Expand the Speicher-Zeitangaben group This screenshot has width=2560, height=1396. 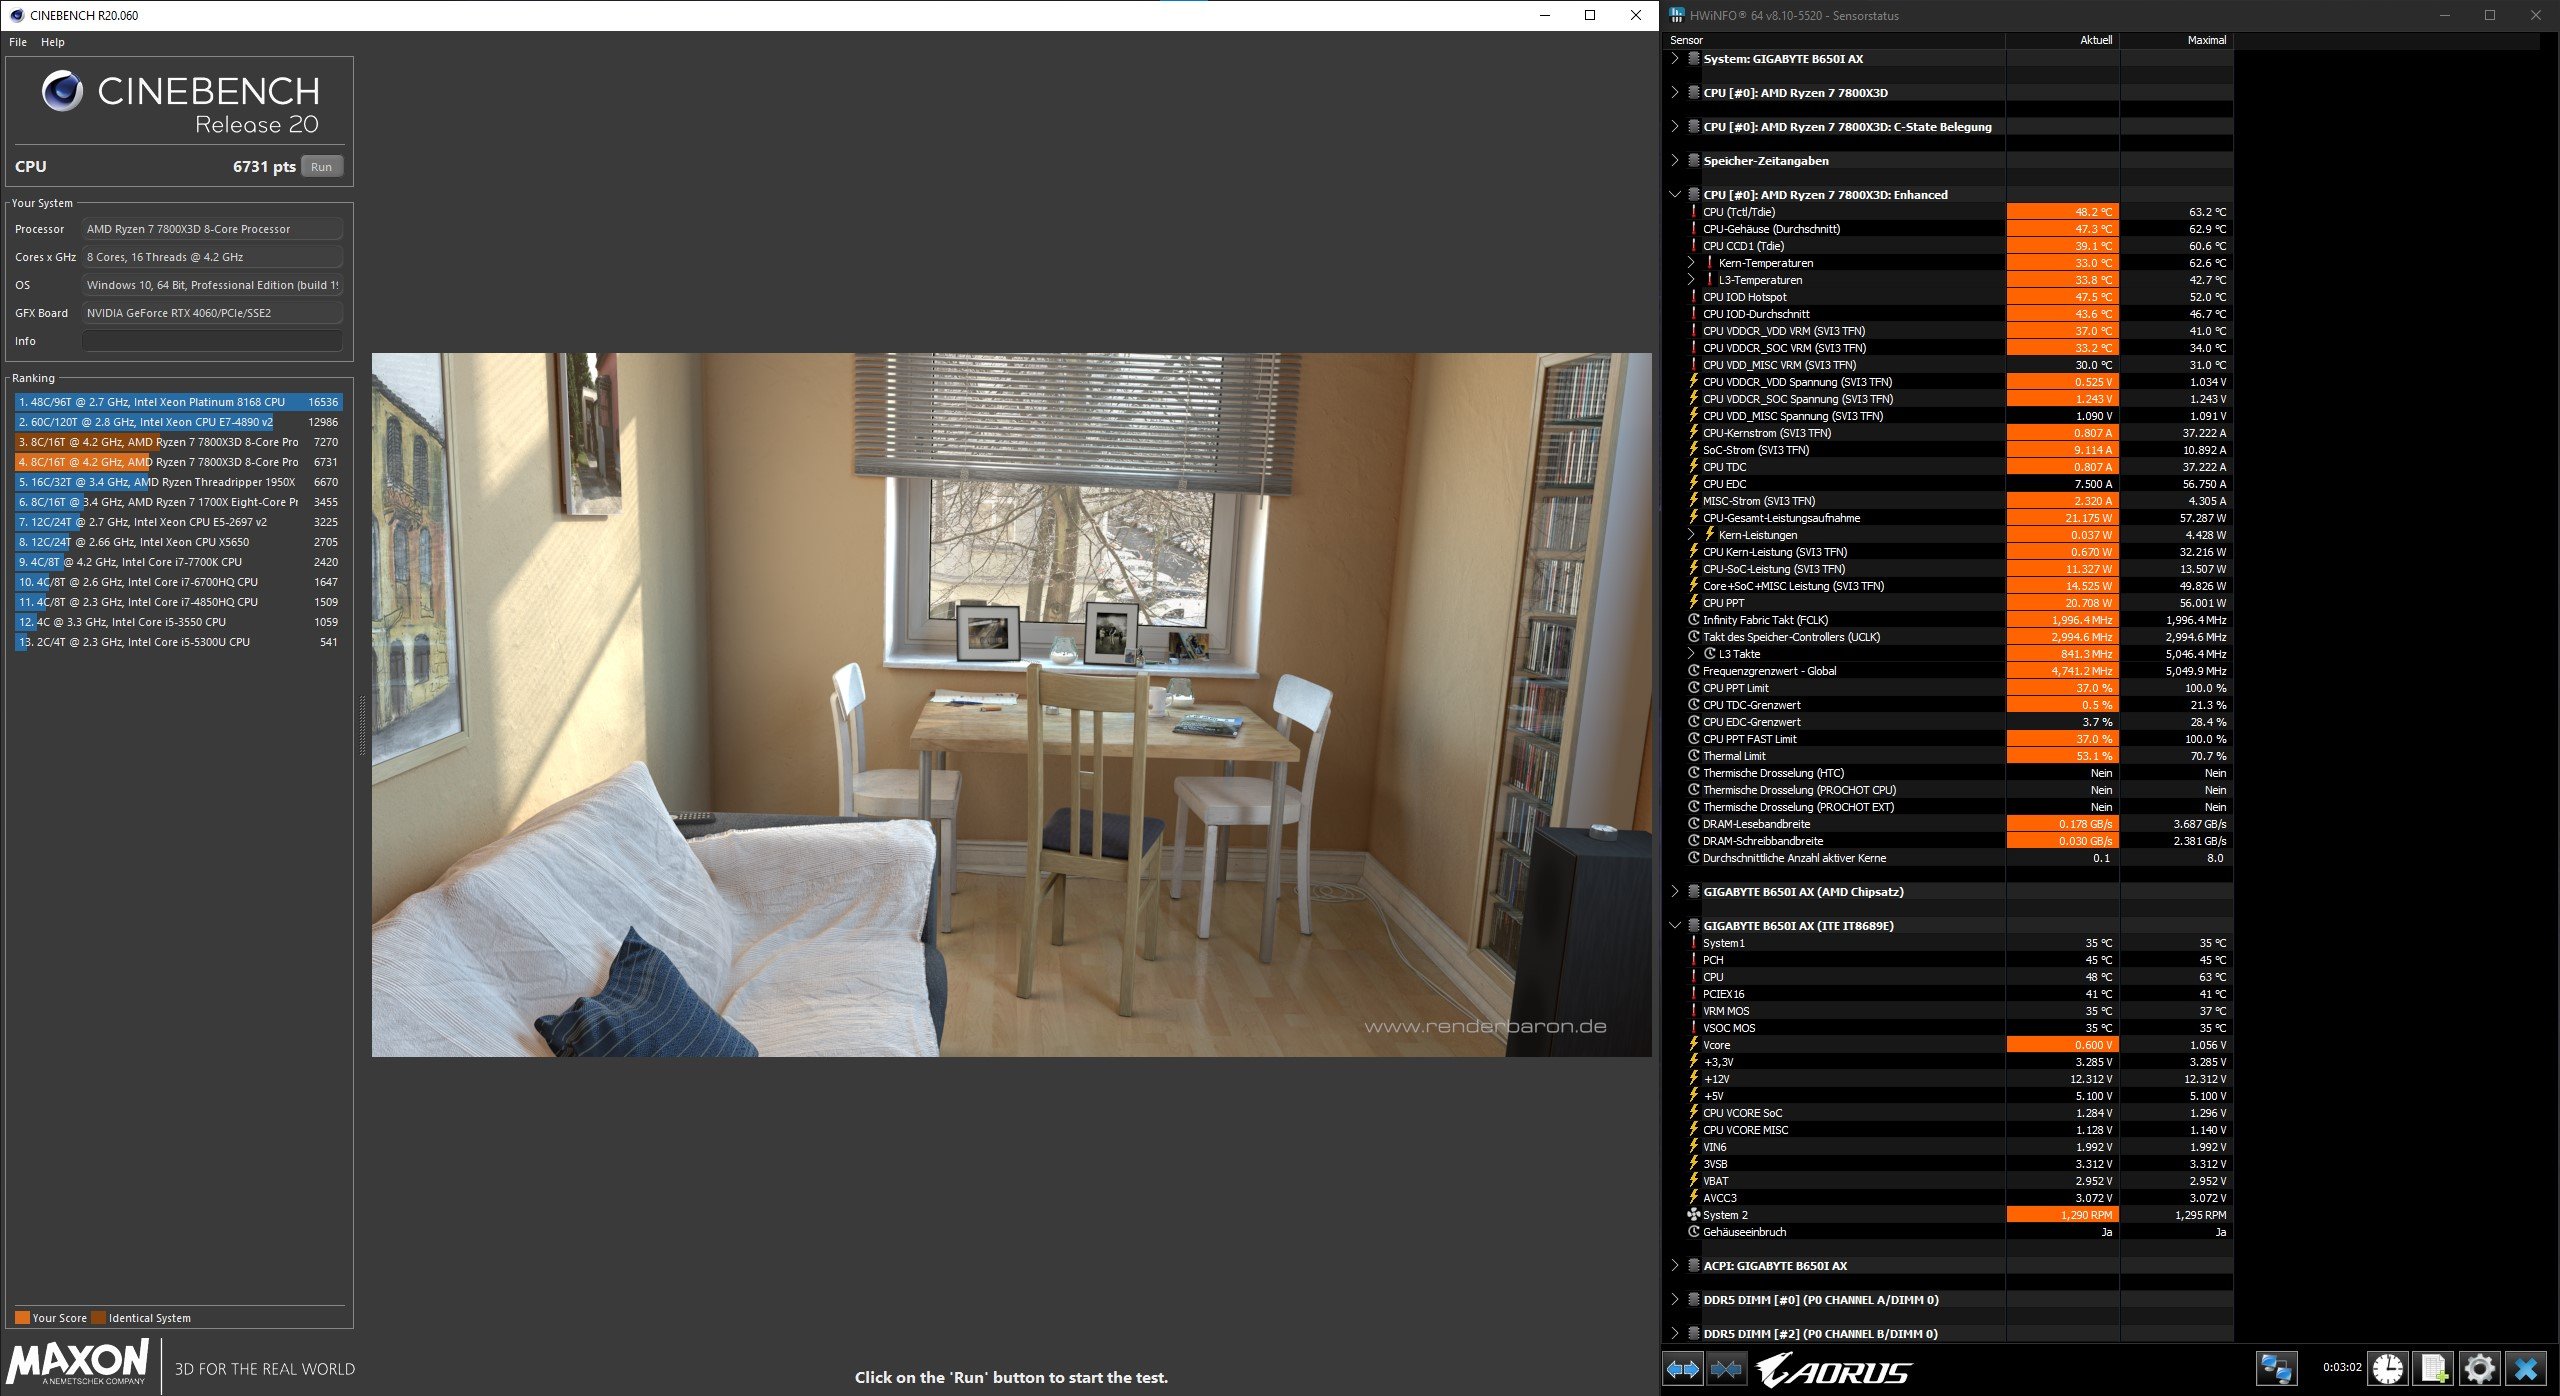coord(1675,160)
